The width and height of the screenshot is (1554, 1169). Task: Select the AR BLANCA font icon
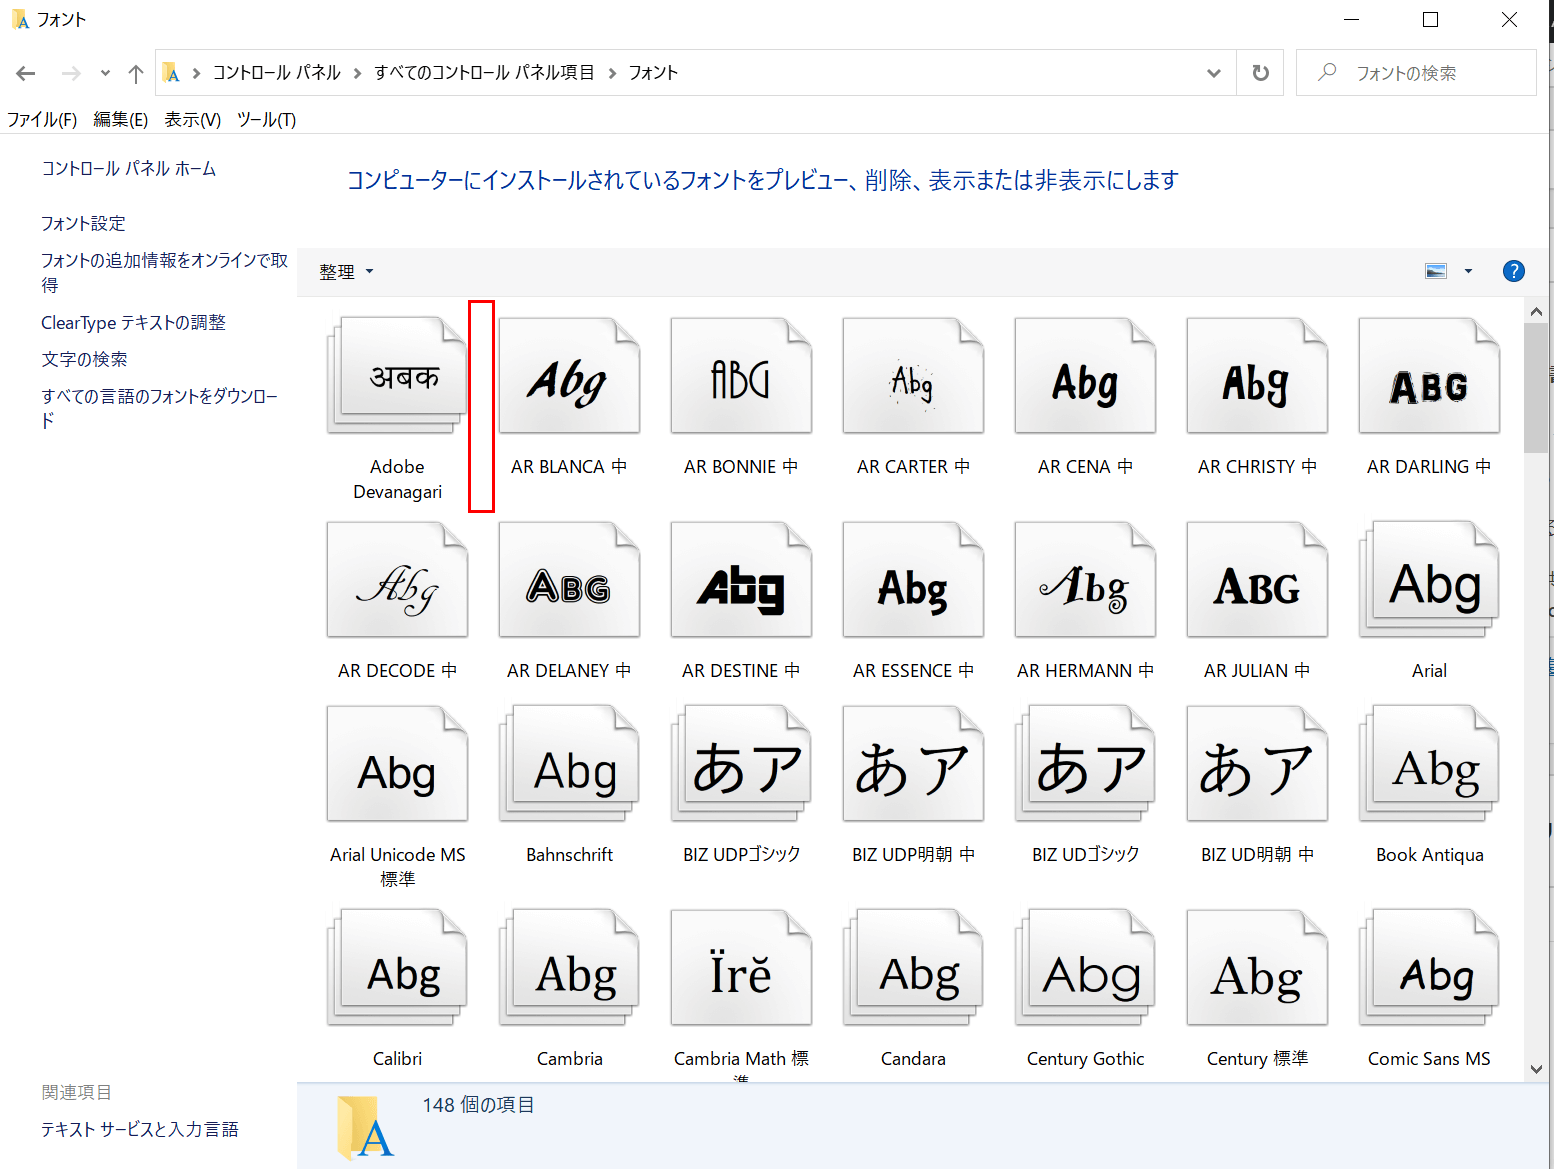click(x=569, y=376)
